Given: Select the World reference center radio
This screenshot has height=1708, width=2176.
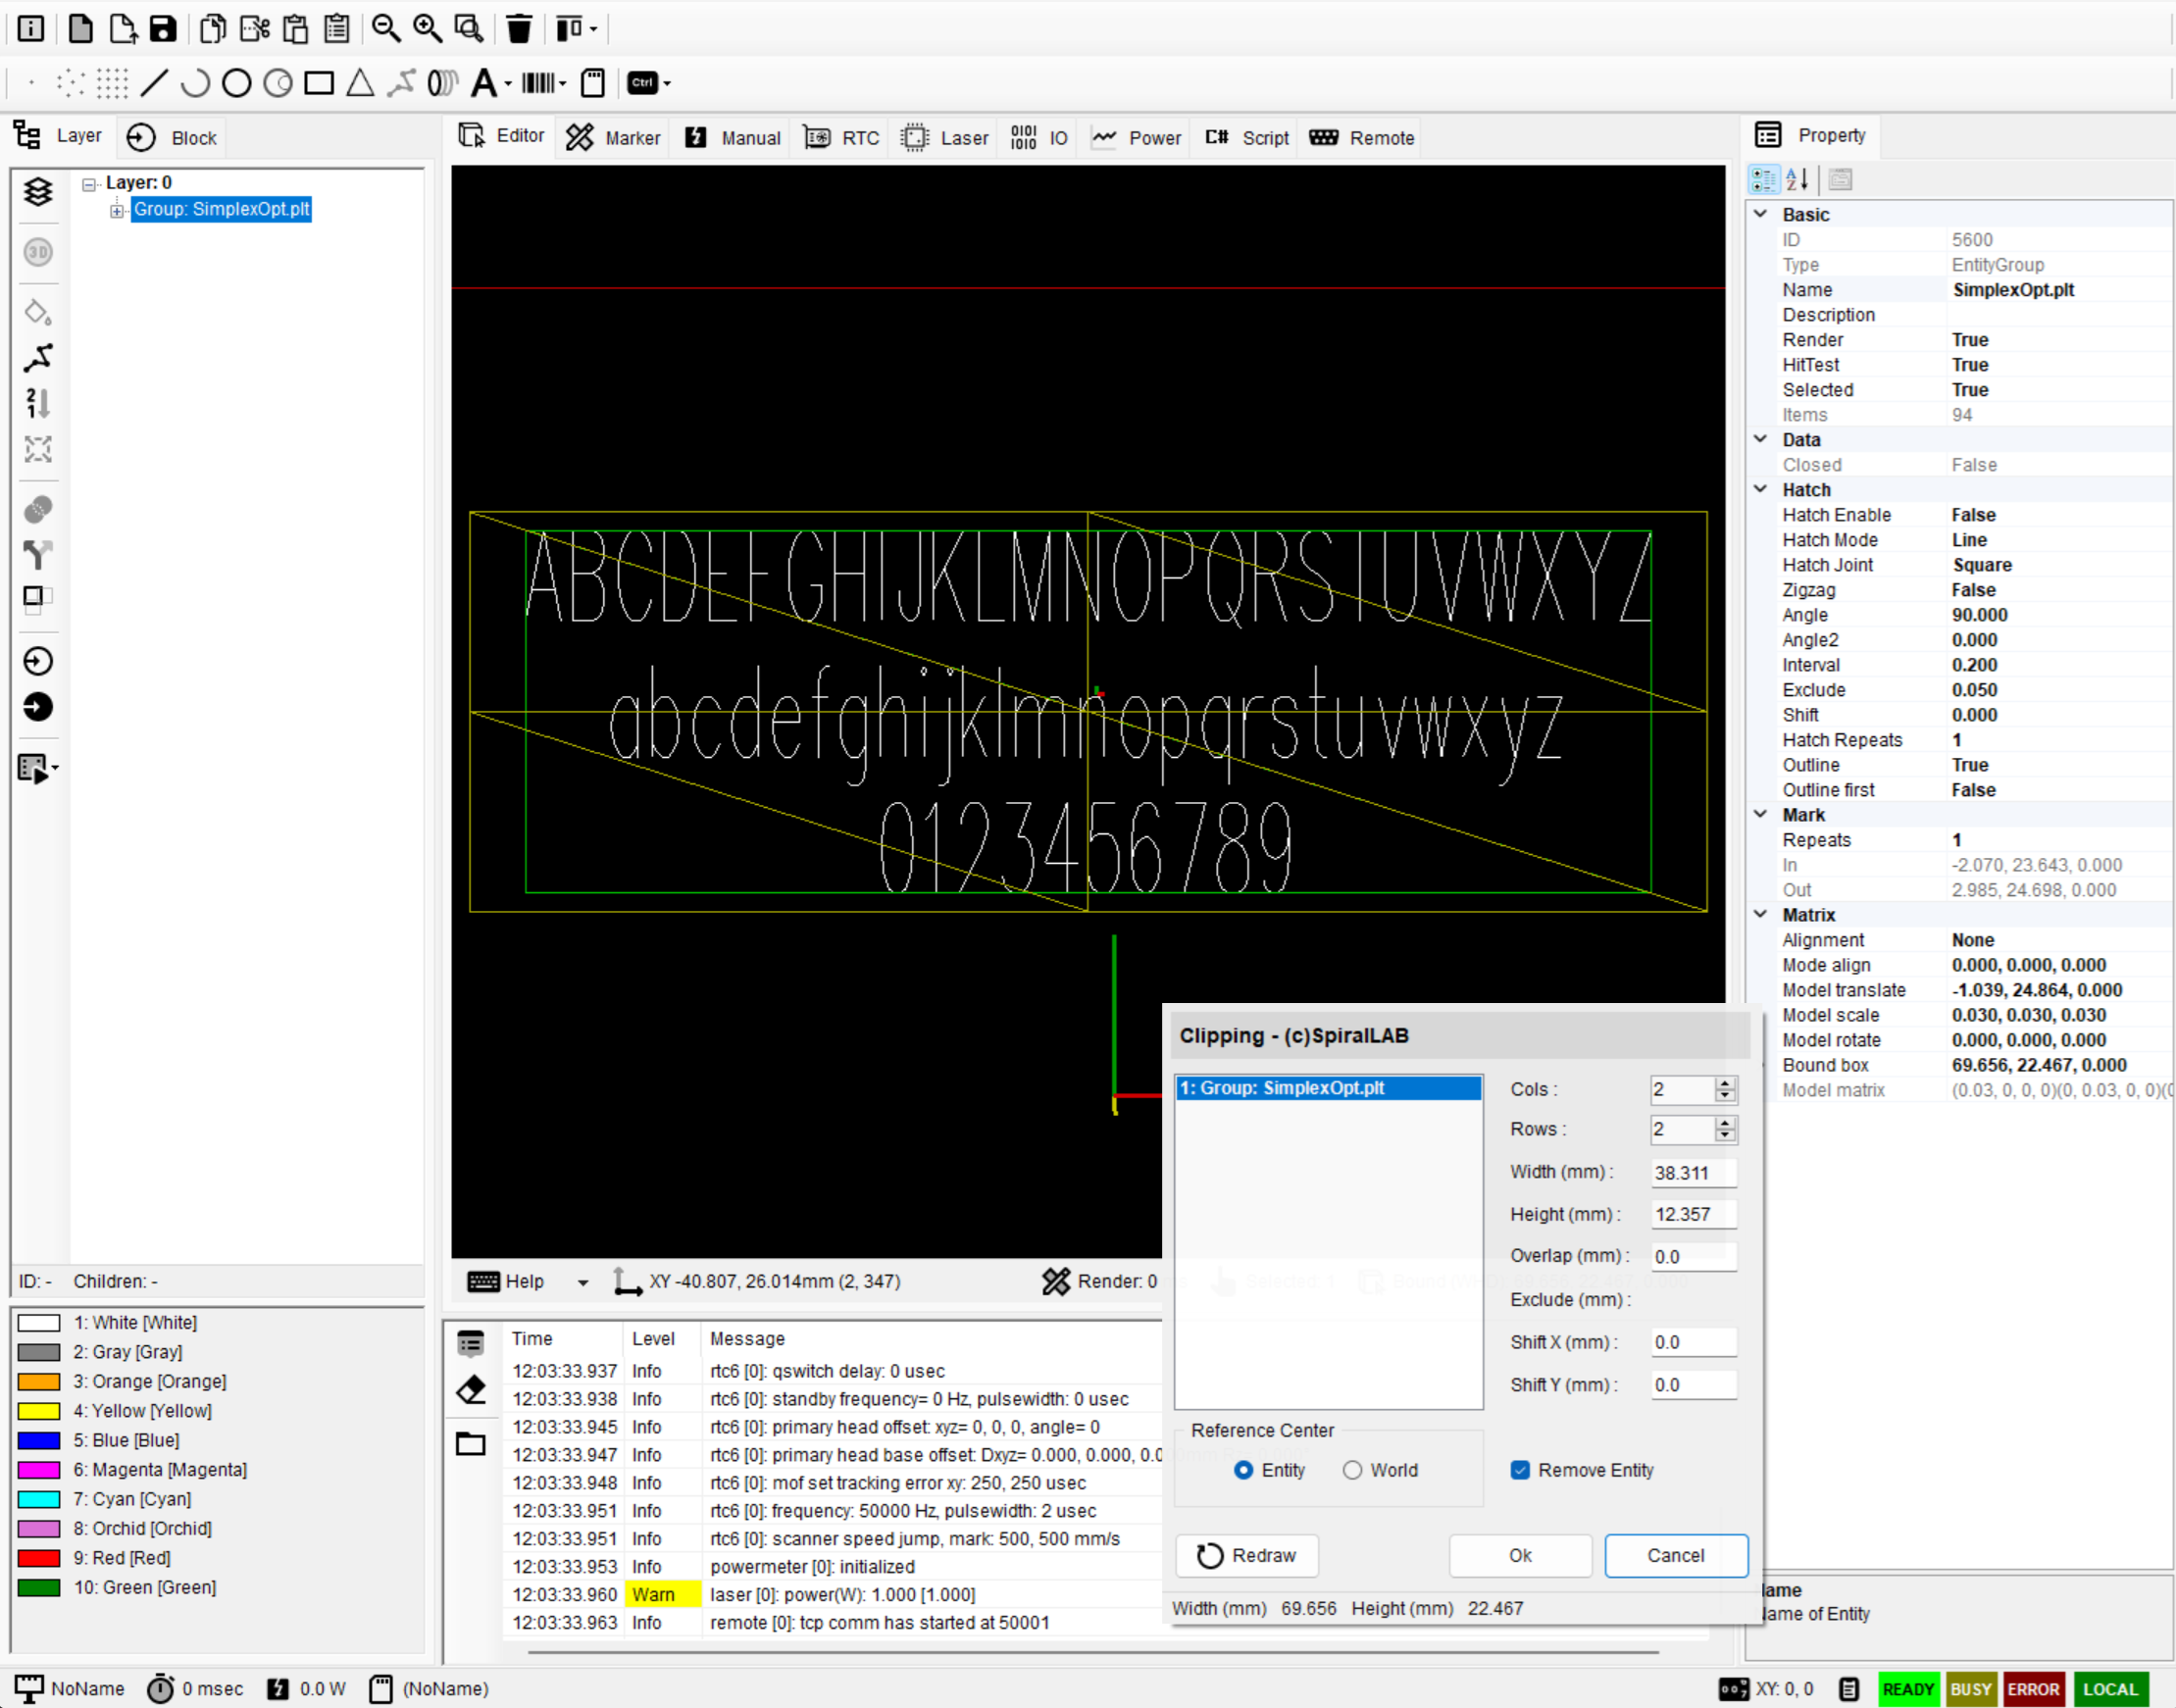Looking at the screenshot, I should click(x=1352, y=1470).
